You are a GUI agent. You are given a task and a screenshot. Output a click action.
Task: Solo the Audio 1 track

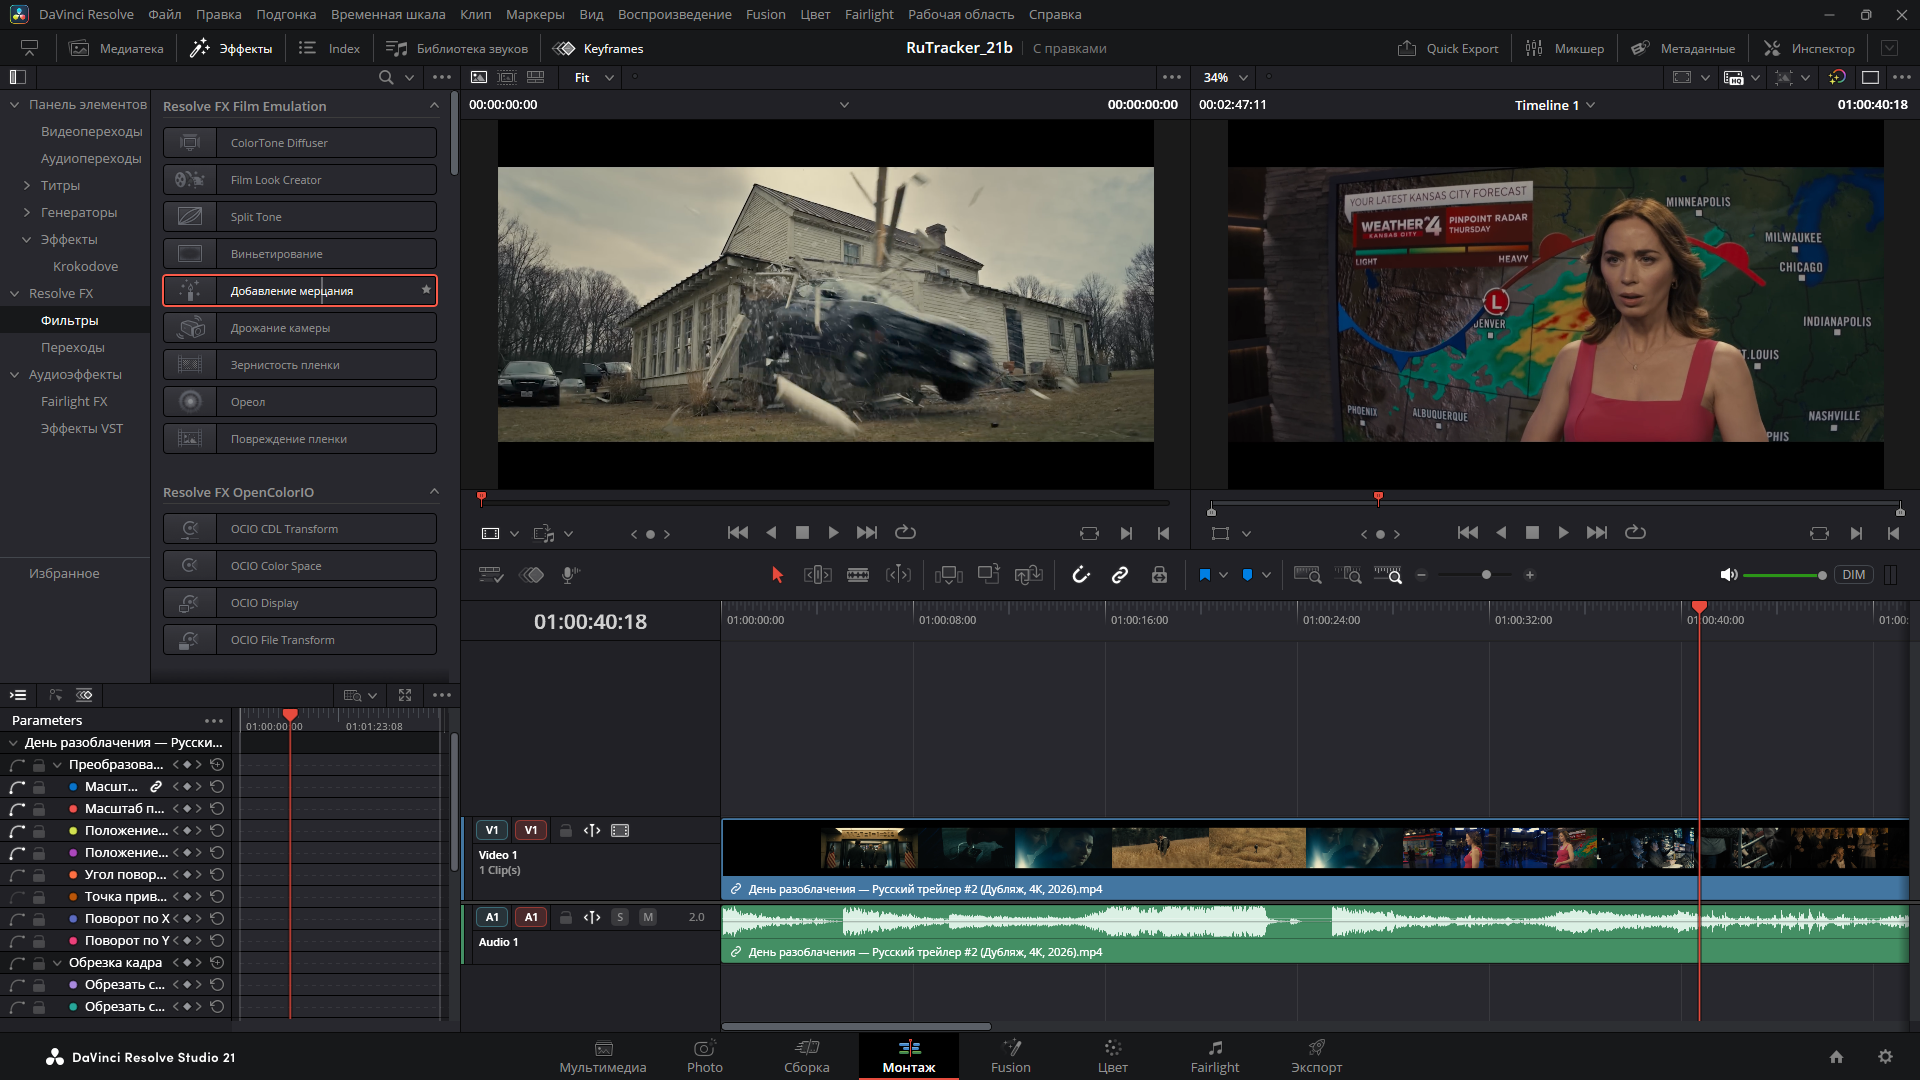620,917
